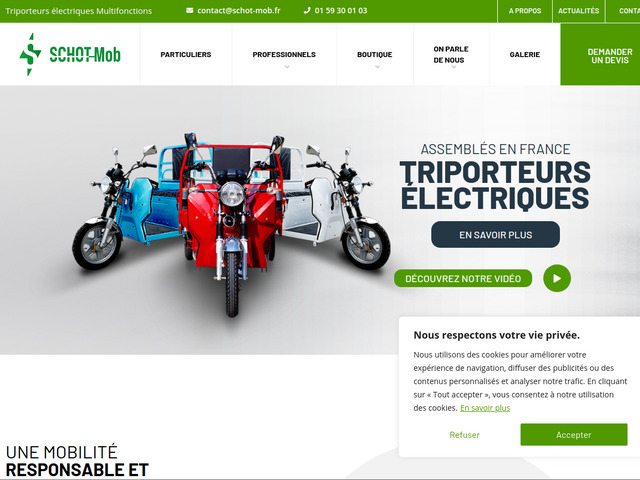
Task: Click the phone icon beside 01 59 30 01 03
Action: point(307,11)
